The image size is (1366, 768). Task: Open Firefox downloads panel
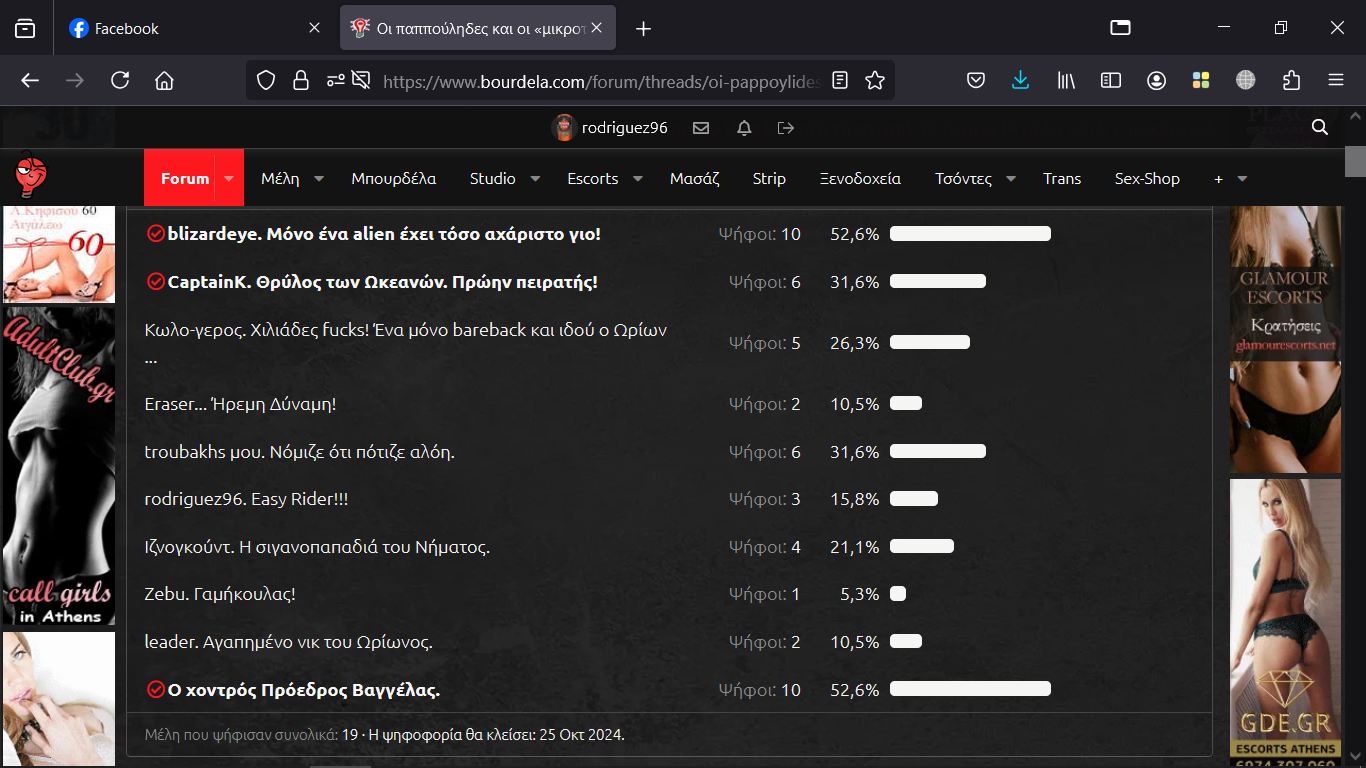click(x=1020, y=81)
